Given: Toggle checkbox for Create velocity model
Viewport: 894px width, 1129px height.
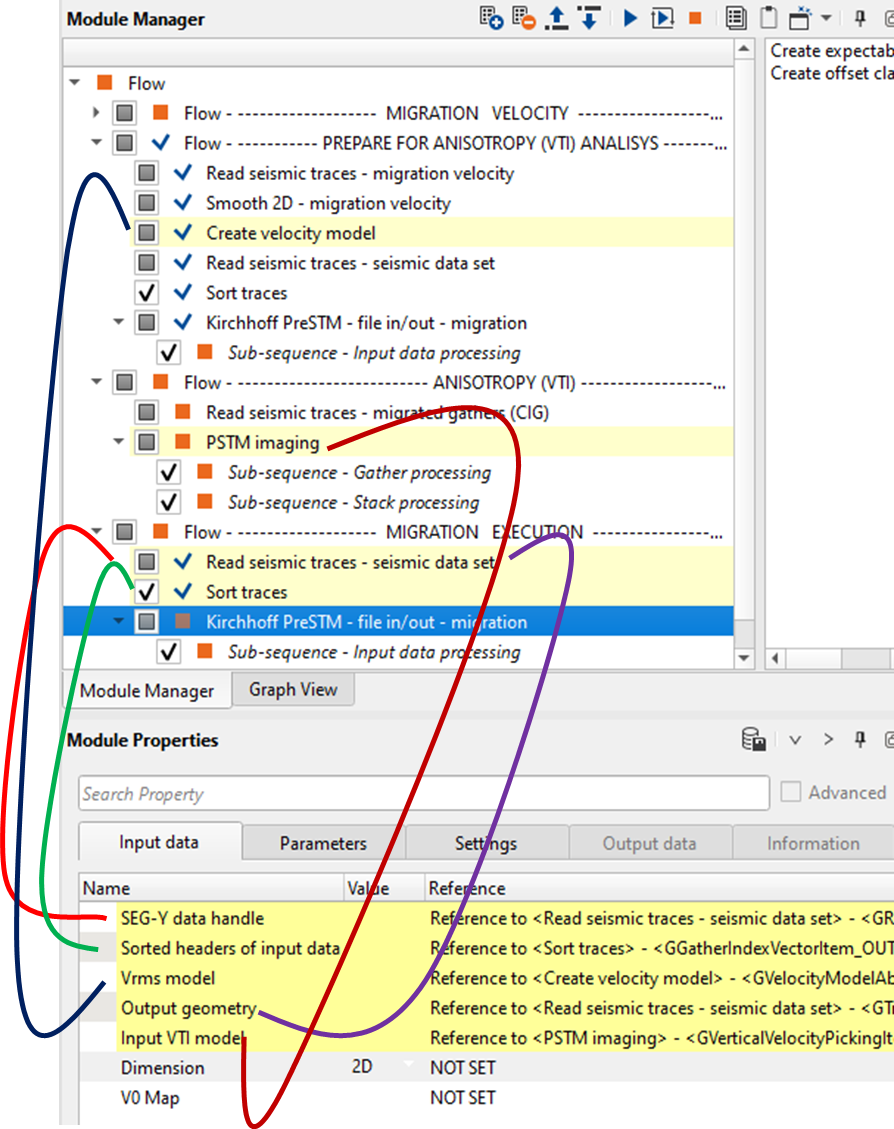Looking at the screenshot, I should (x=147, y=233).
